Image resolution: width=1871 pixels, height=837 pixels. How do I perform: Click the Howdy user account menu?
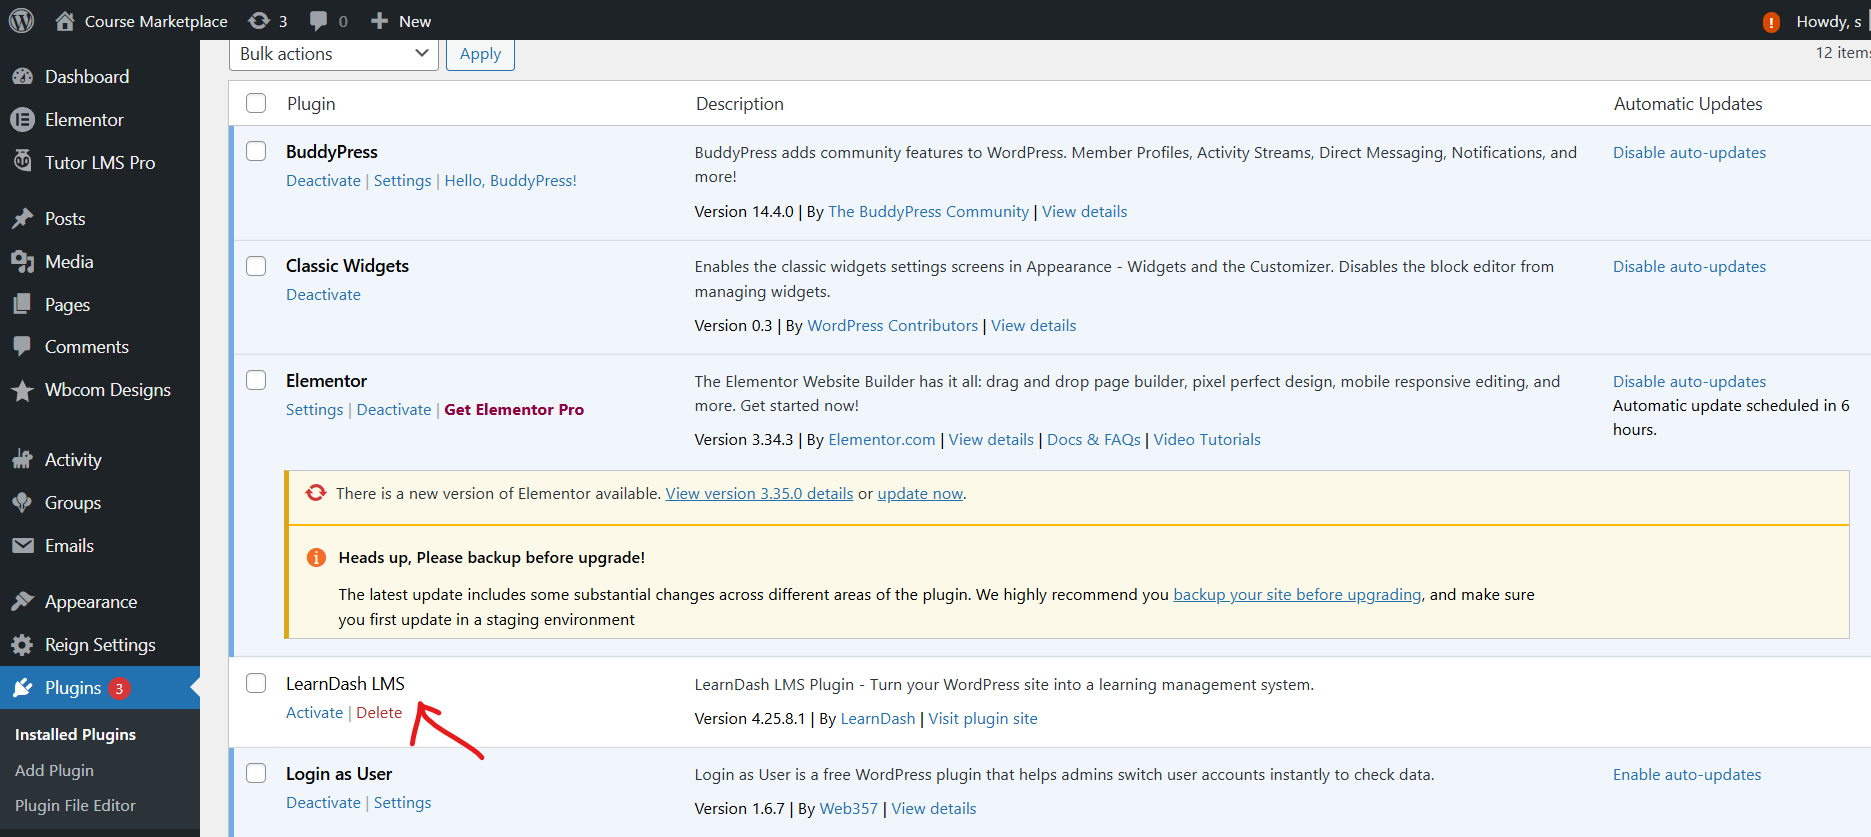1830,22
